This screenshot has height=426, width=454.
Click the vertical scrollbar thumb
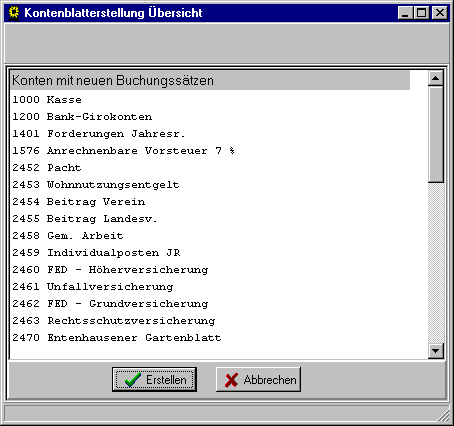tap(436, 134)
